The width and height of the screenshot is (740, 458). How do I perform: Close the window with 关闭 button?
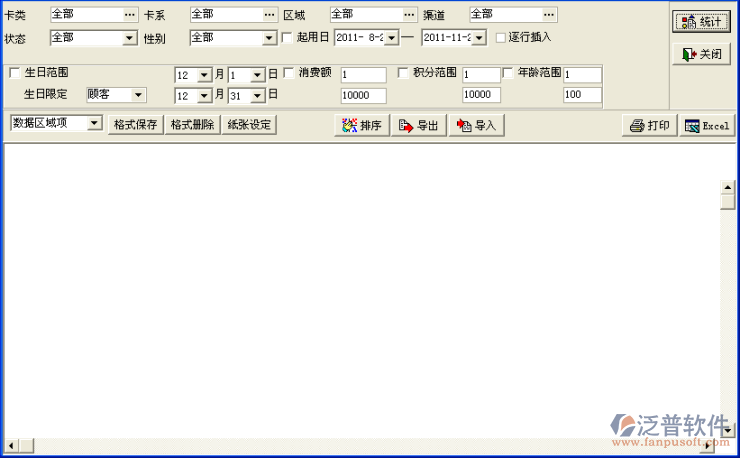701,54
